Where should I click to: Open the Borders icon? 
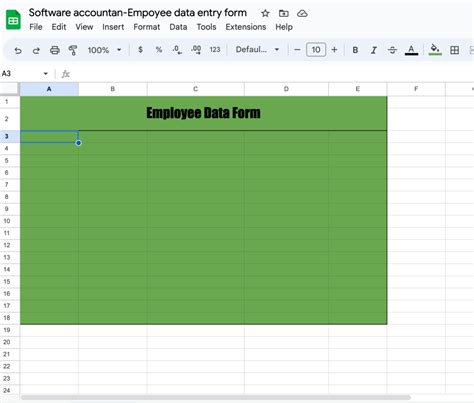(x=454, y=50)
